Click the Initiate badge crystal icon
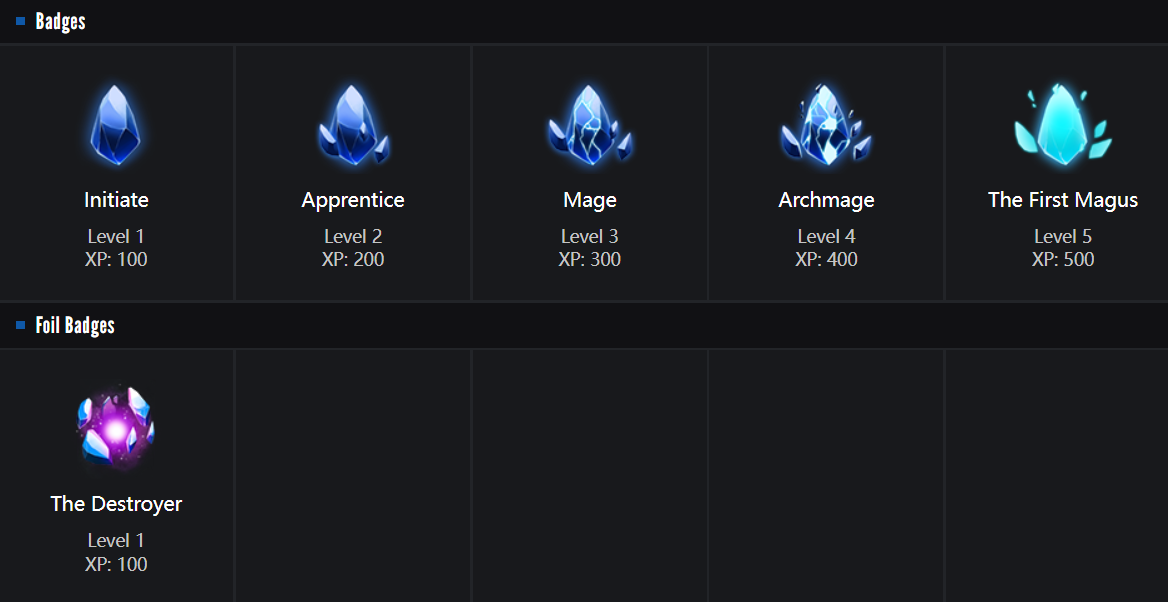1168x602 pixels. pos(116,126)
